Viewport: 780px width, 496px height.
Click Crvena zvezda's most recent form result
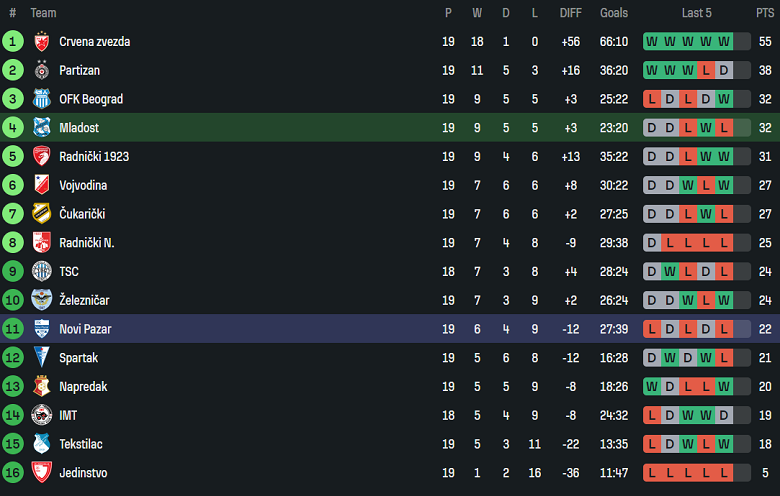point(724,42)
